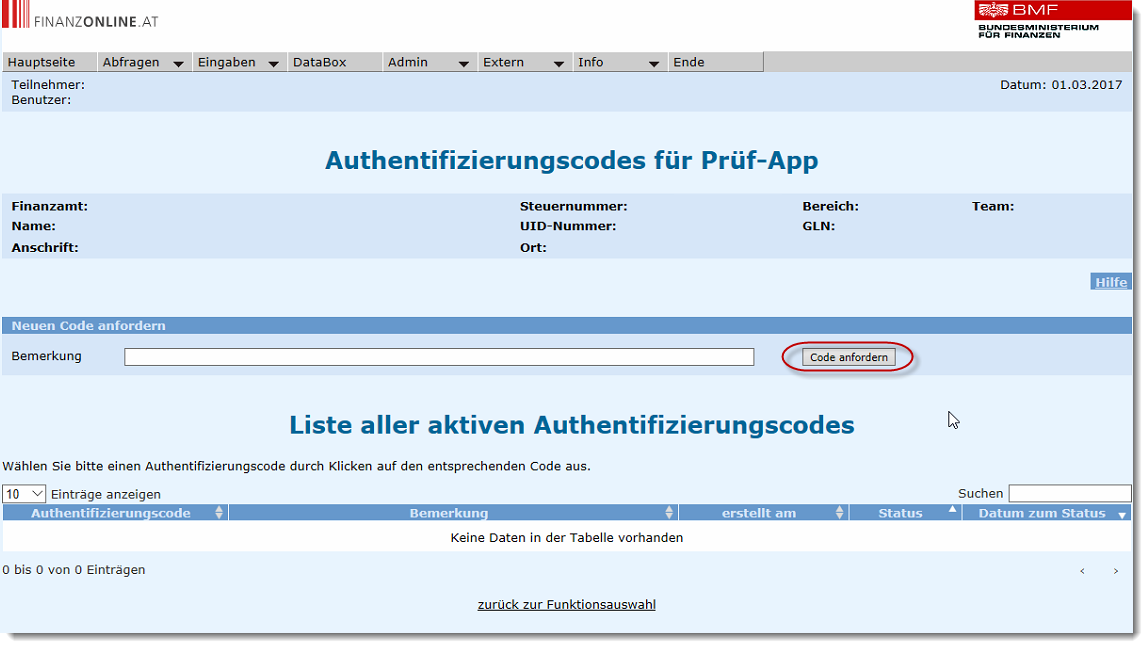Click the FinanzOnline.at logo
The height and width of the screenshot is (648, 1148).
(x=81, y=19)
